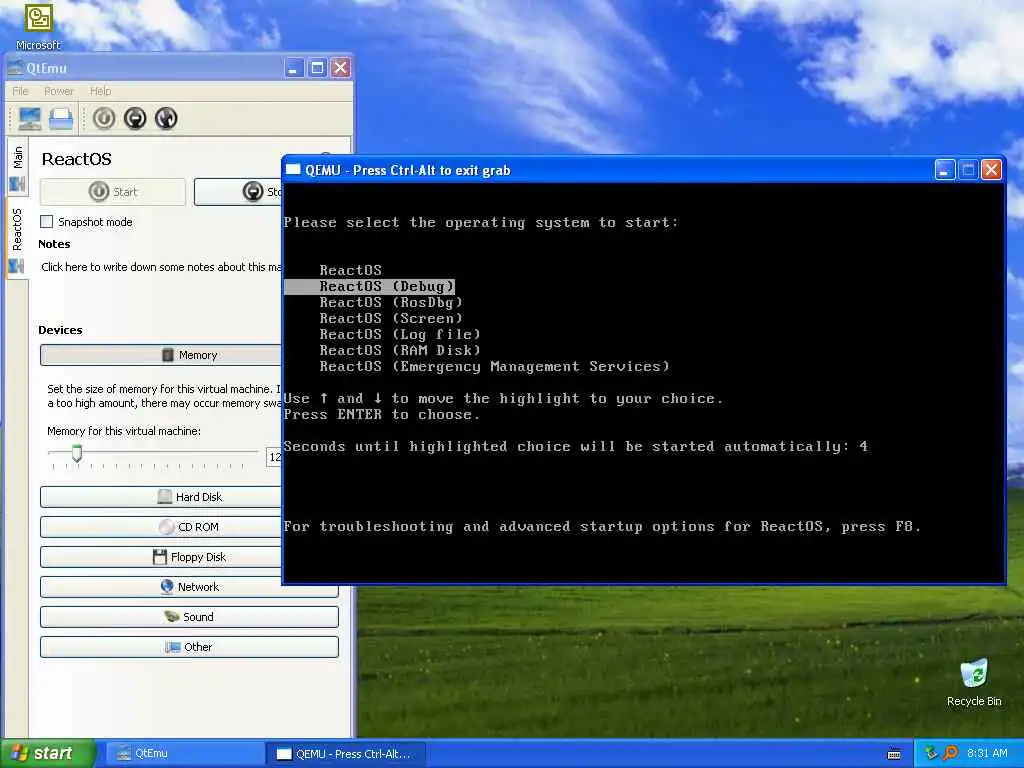1024x768 pixels.
Task: Click the new machine icon in QtEmu toolbar
Action: click(x=30, y=118)
